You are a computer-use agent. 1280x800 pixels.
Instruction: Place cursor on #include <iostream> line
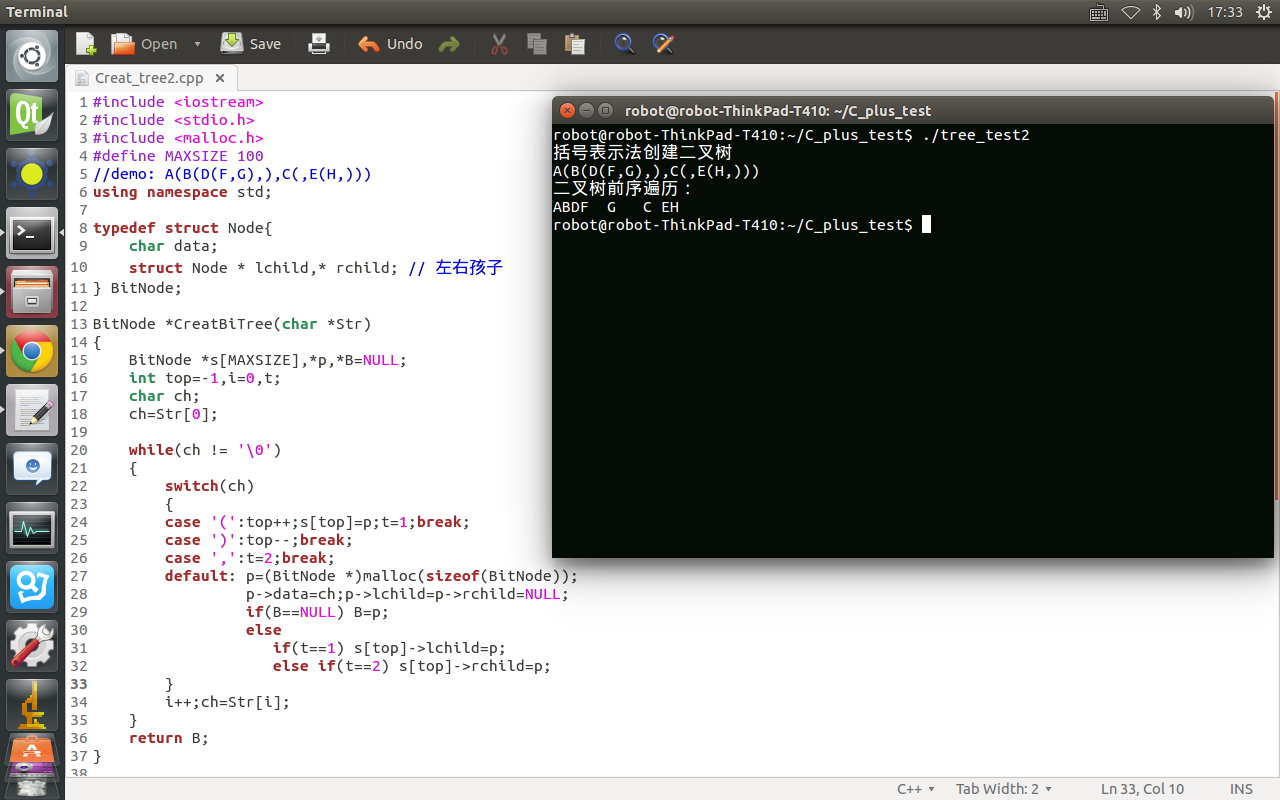pos(178,102)
